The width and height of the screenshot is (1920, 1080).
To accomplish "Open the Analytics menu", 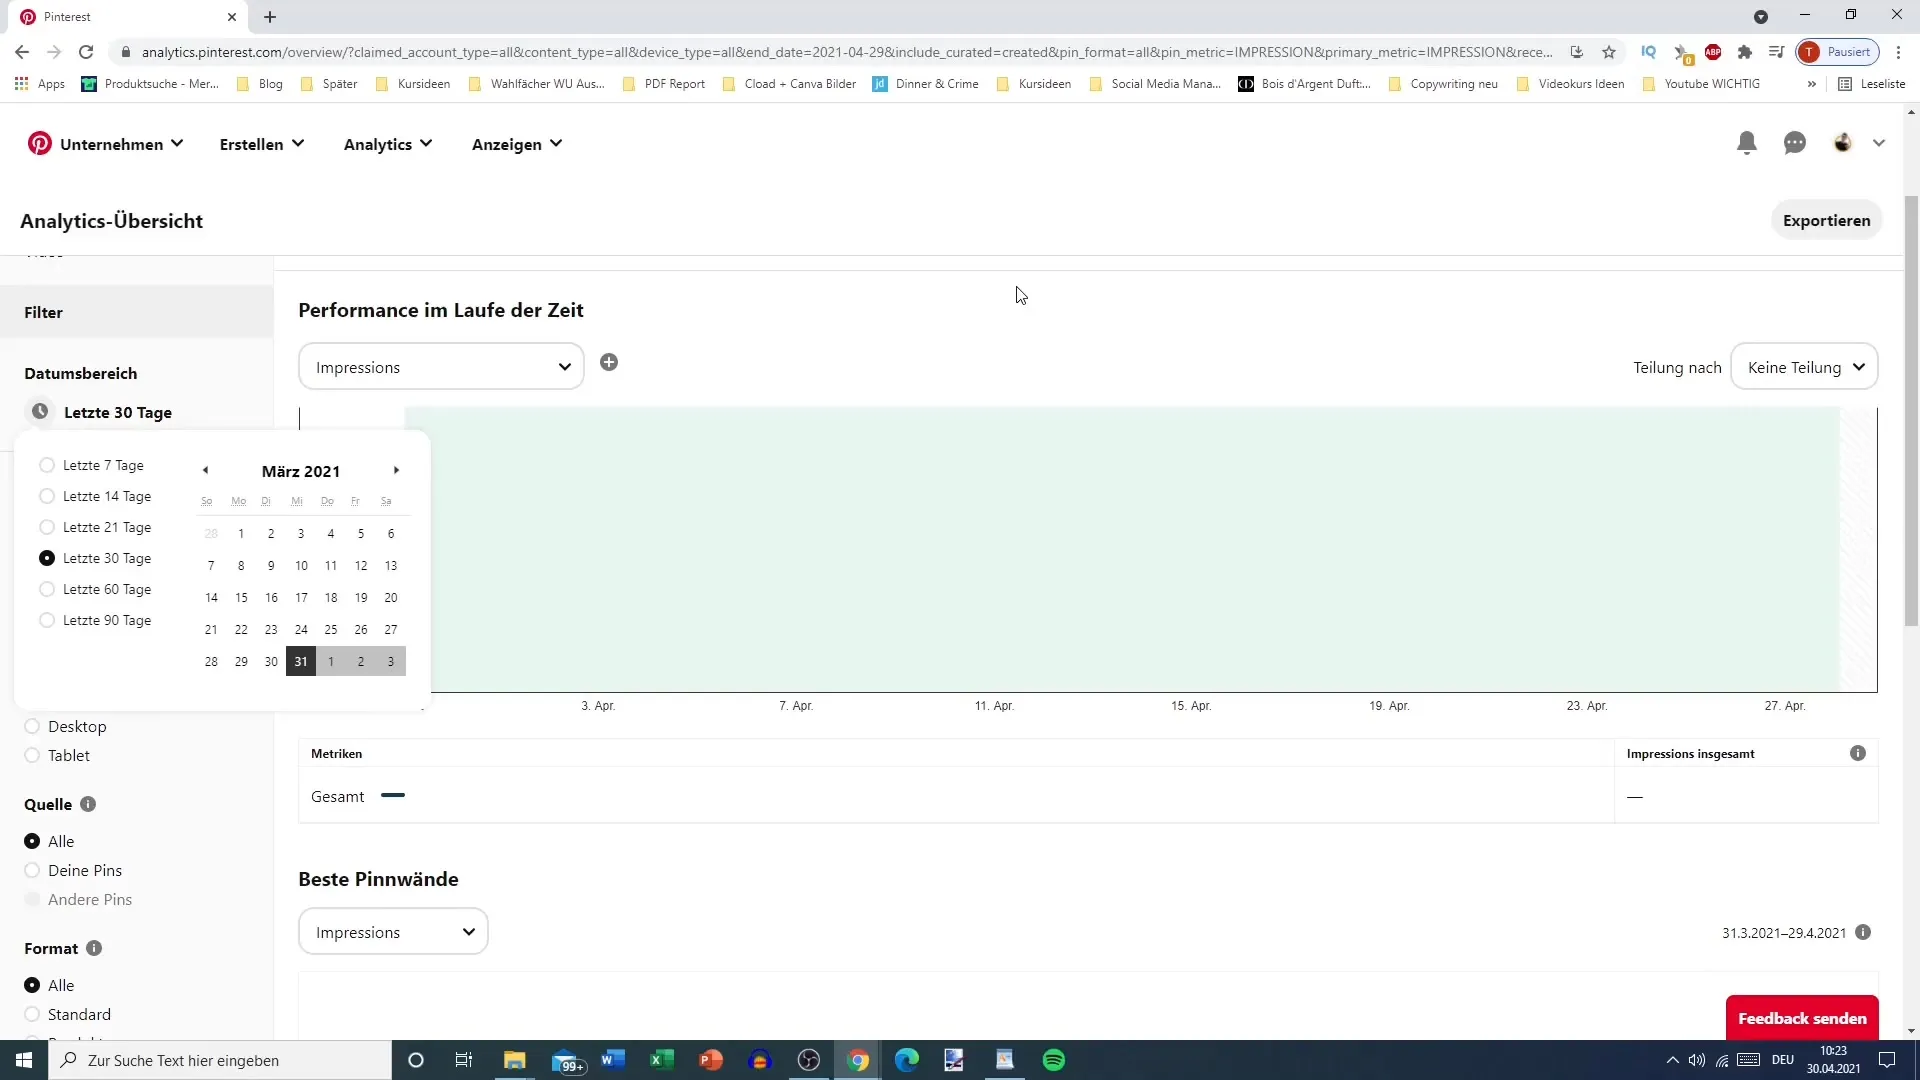I will click(x=388, y=144).
